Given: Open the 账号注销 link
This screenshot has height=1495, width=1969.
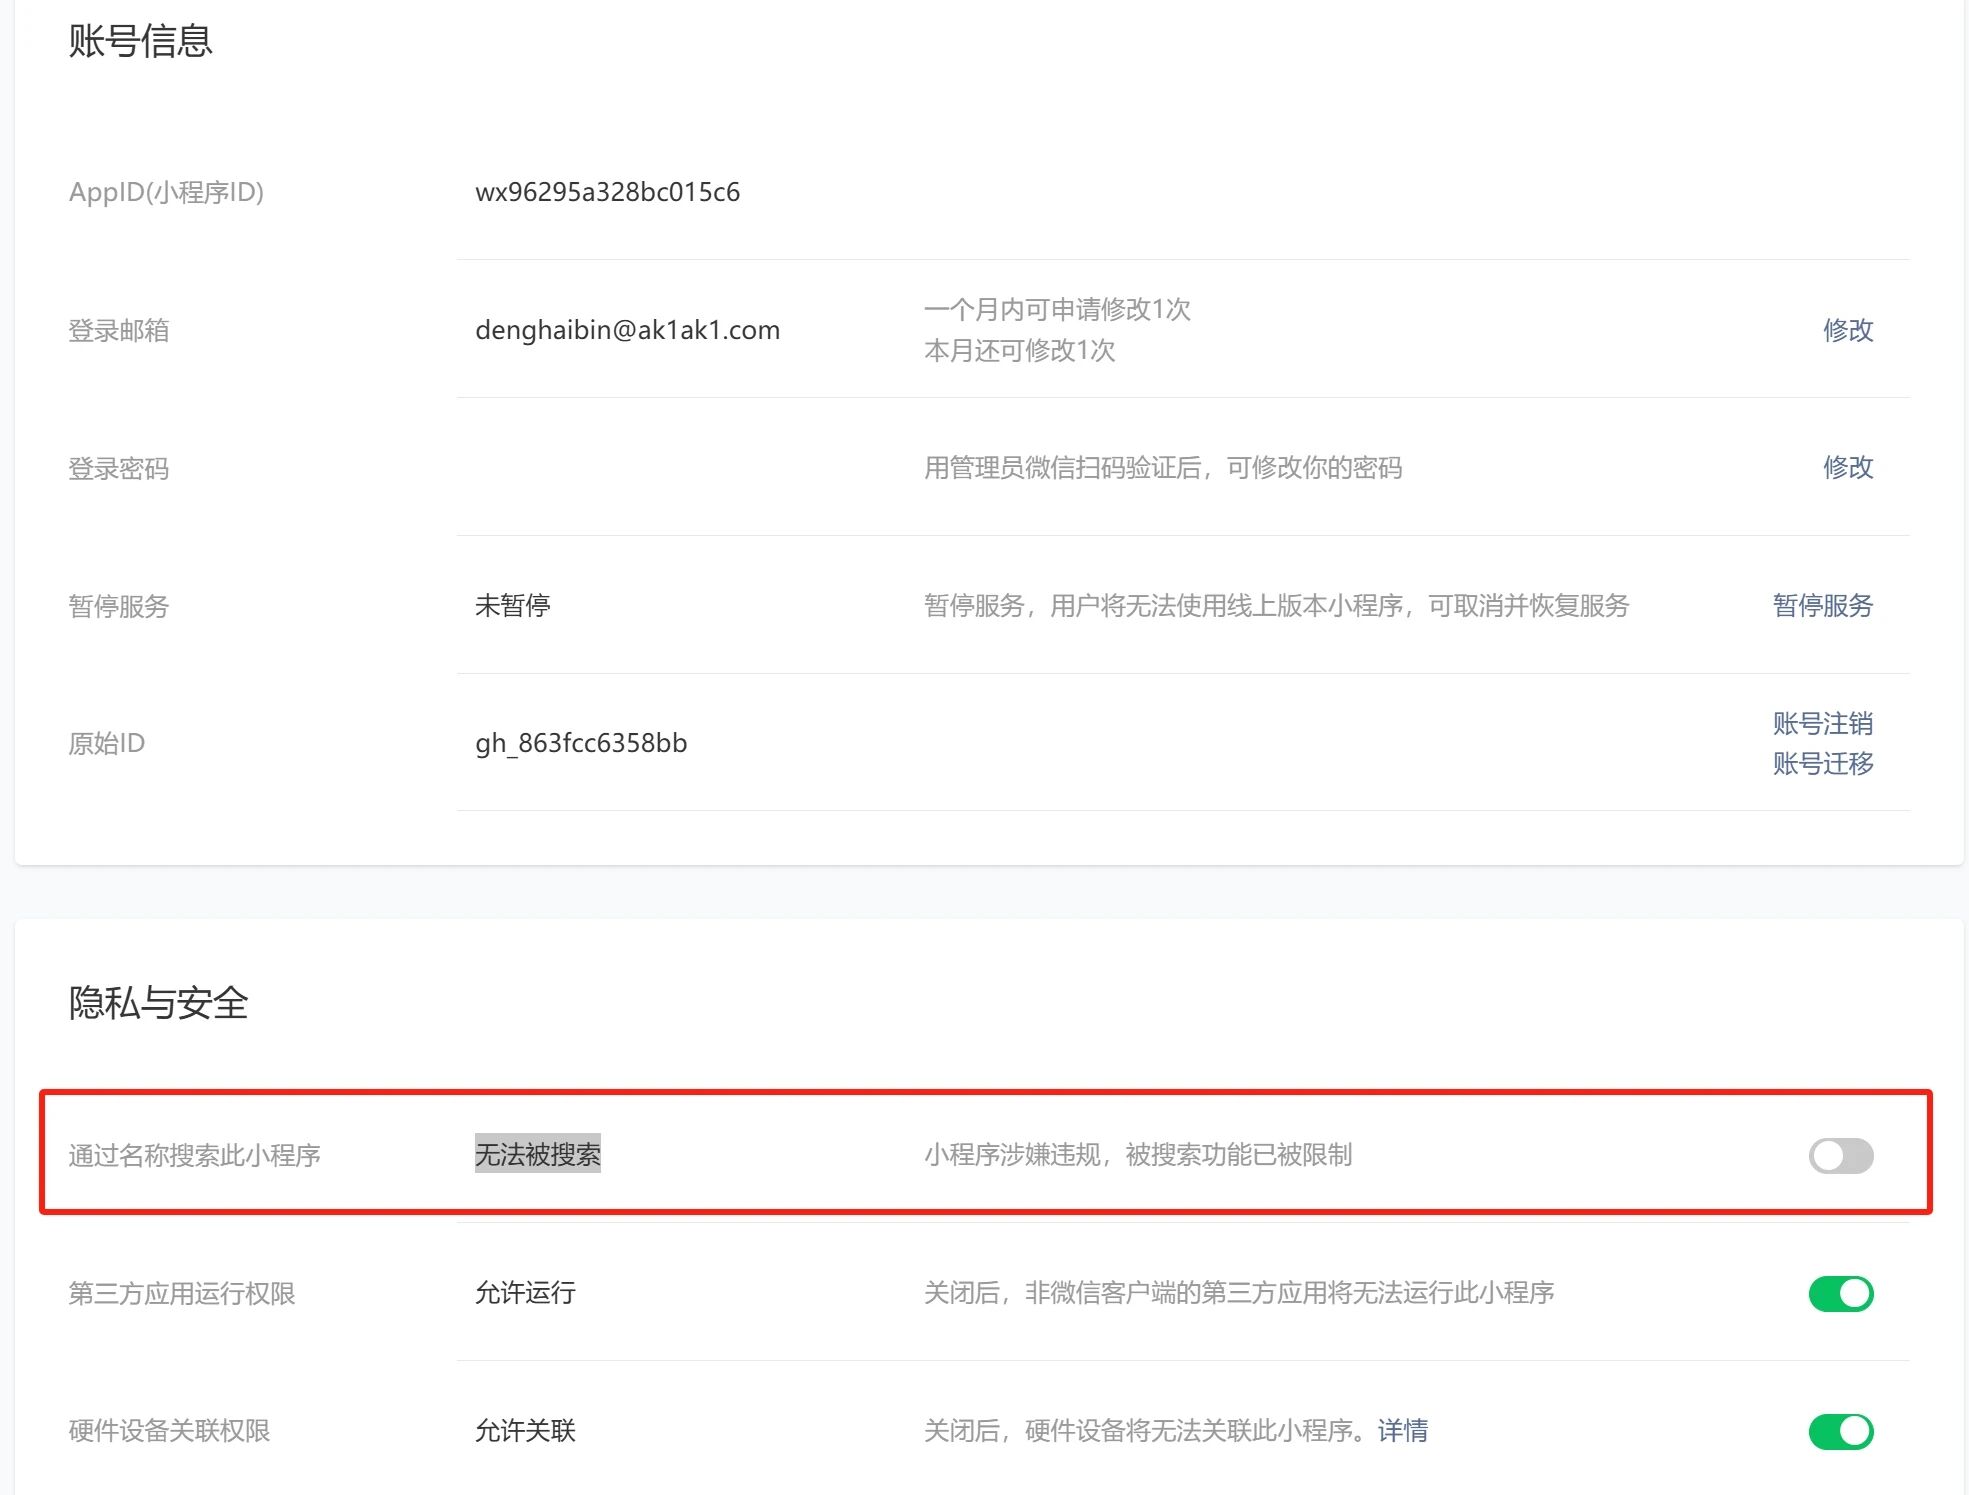Looking at the screenshot, I should [1822, 723].
